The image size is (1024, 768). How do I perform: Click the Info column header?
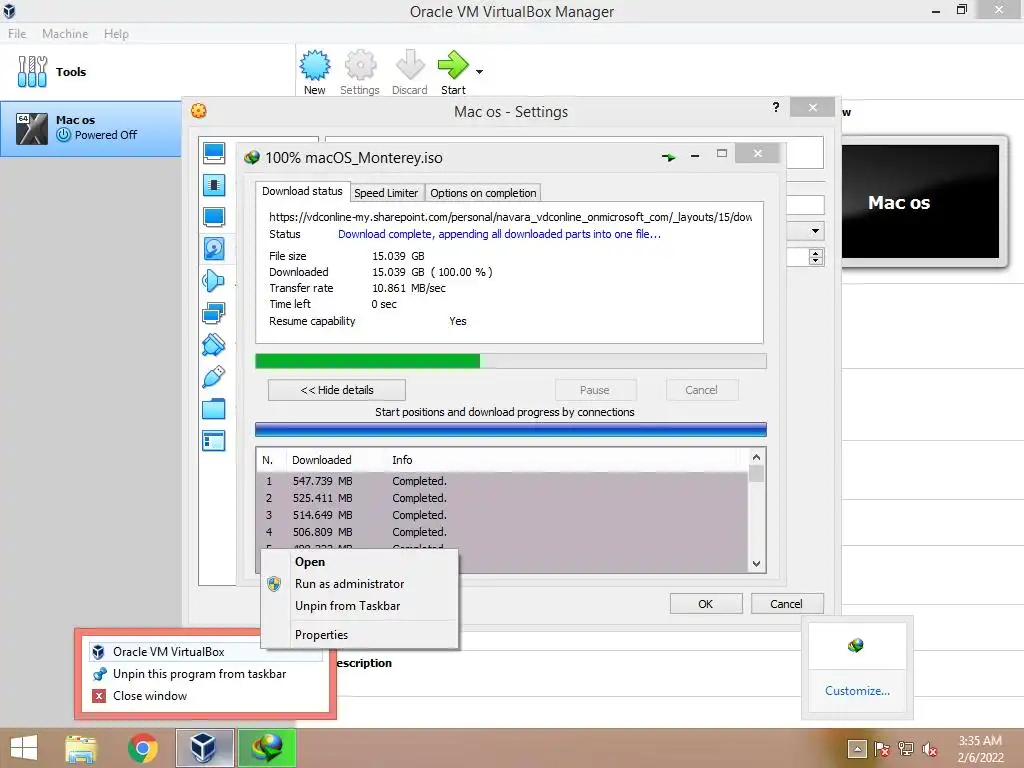[402, 460]
